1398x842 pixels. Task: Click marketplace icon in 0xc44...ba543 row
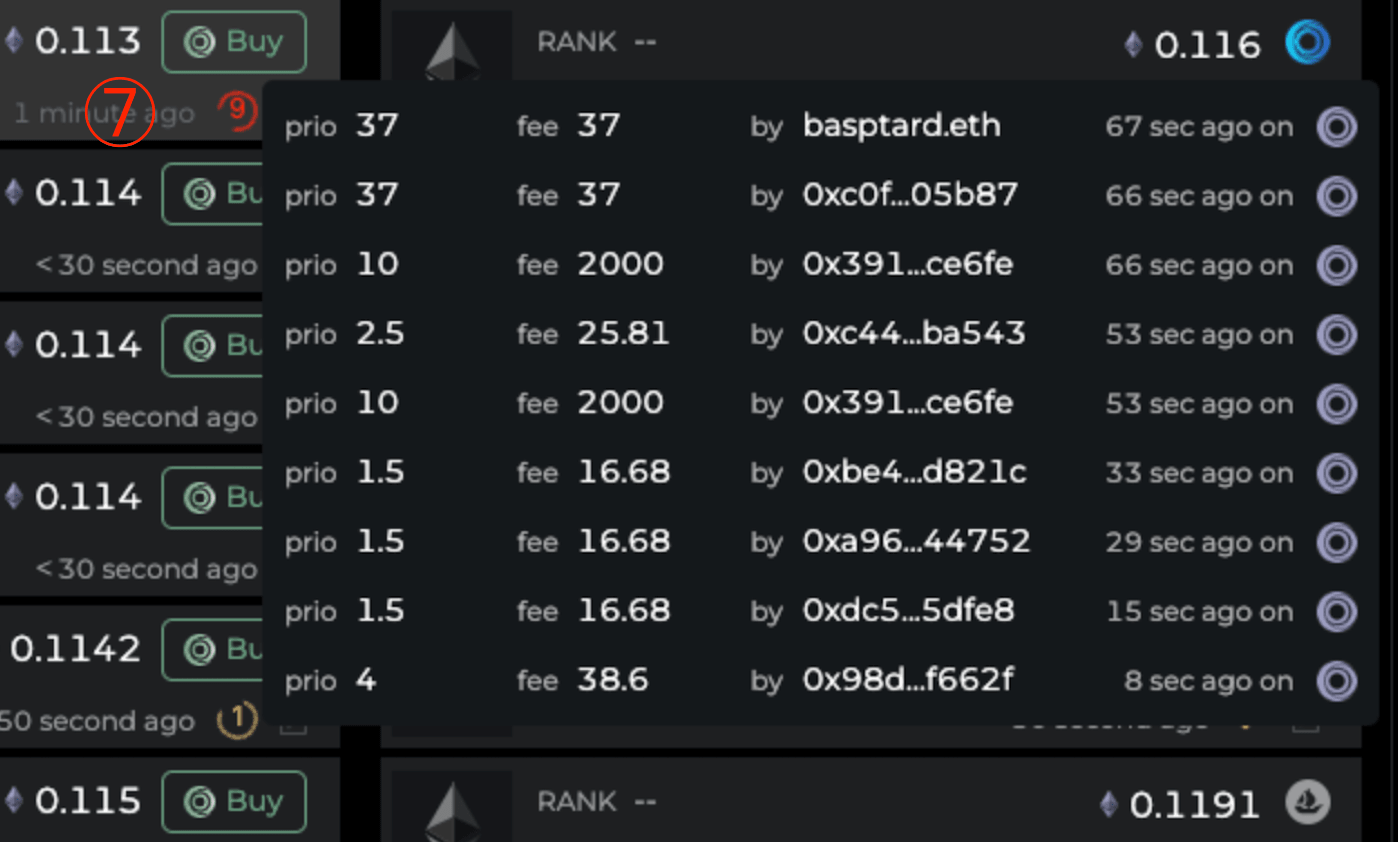point(1336,335)
